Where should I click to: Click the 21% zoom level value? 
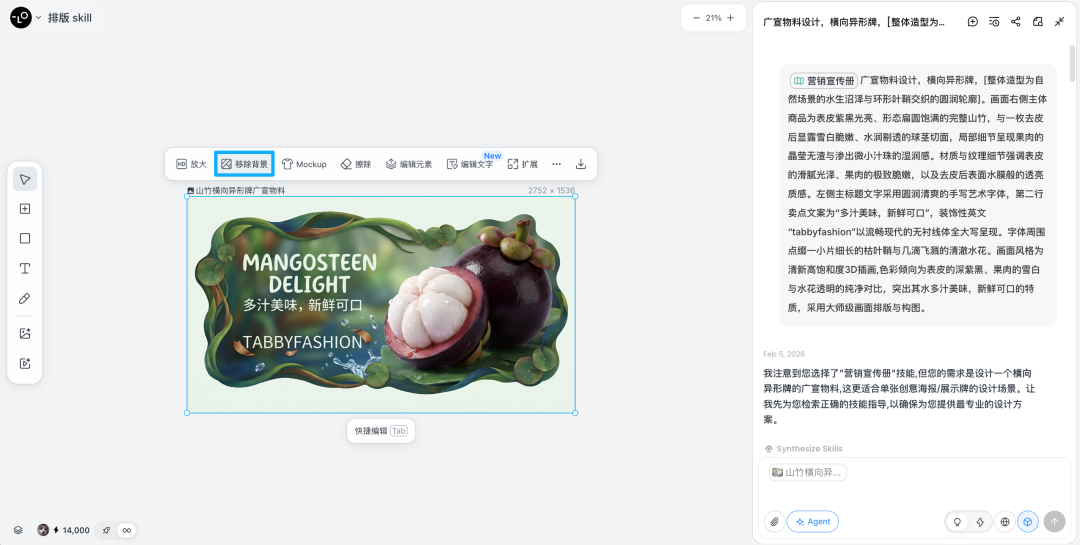[x=714, y=18]
